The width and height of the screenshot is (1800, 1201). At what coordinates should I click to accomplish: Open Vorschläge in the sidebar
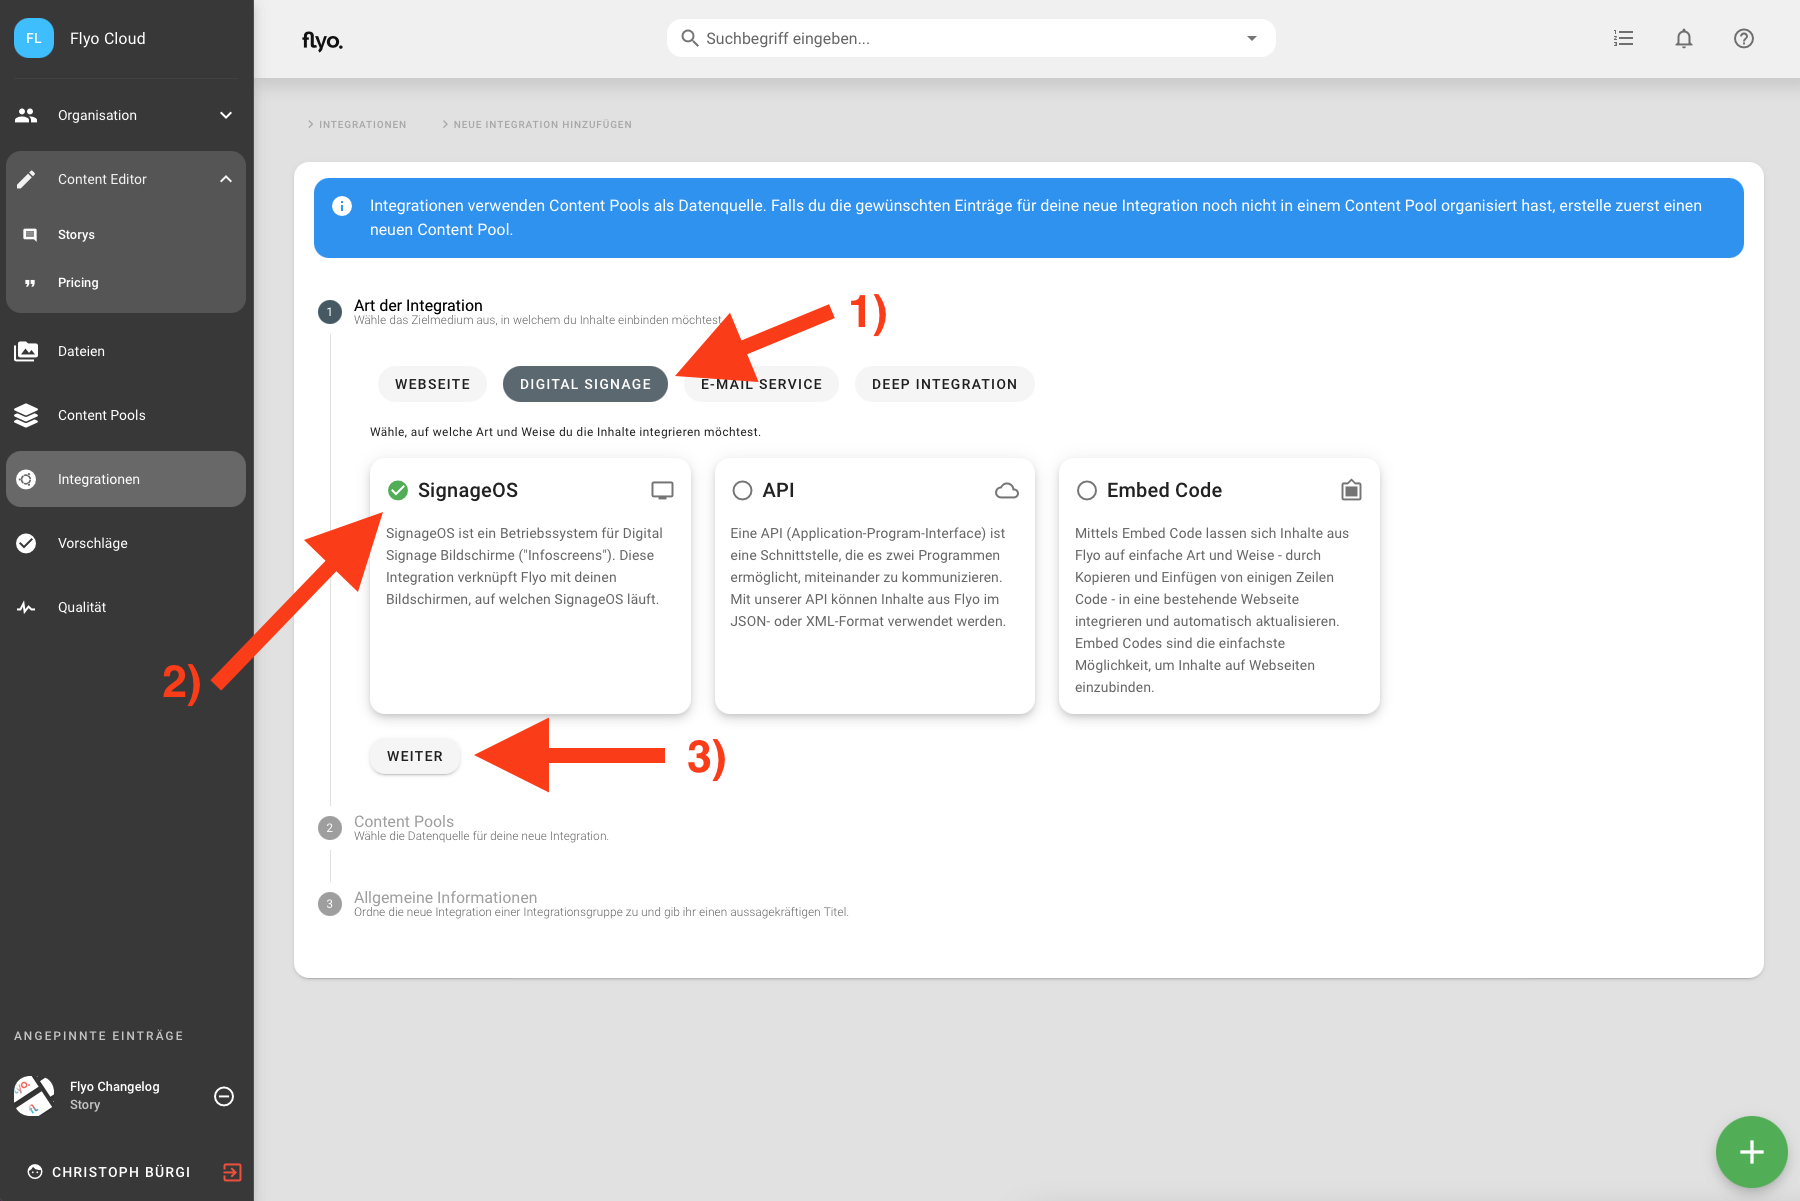(126, 543)
